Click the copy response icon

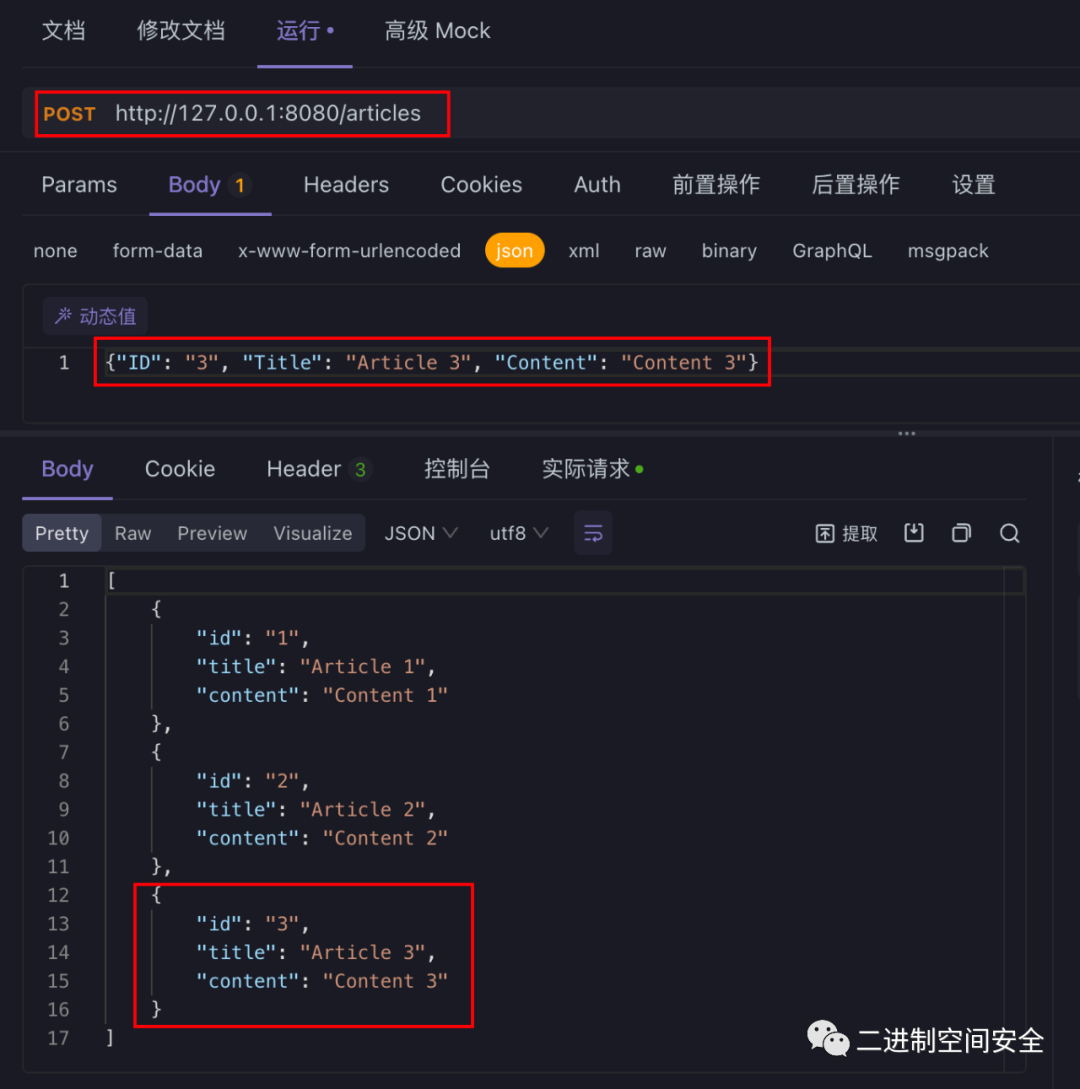pyautogui.click(x=961, y=533)
